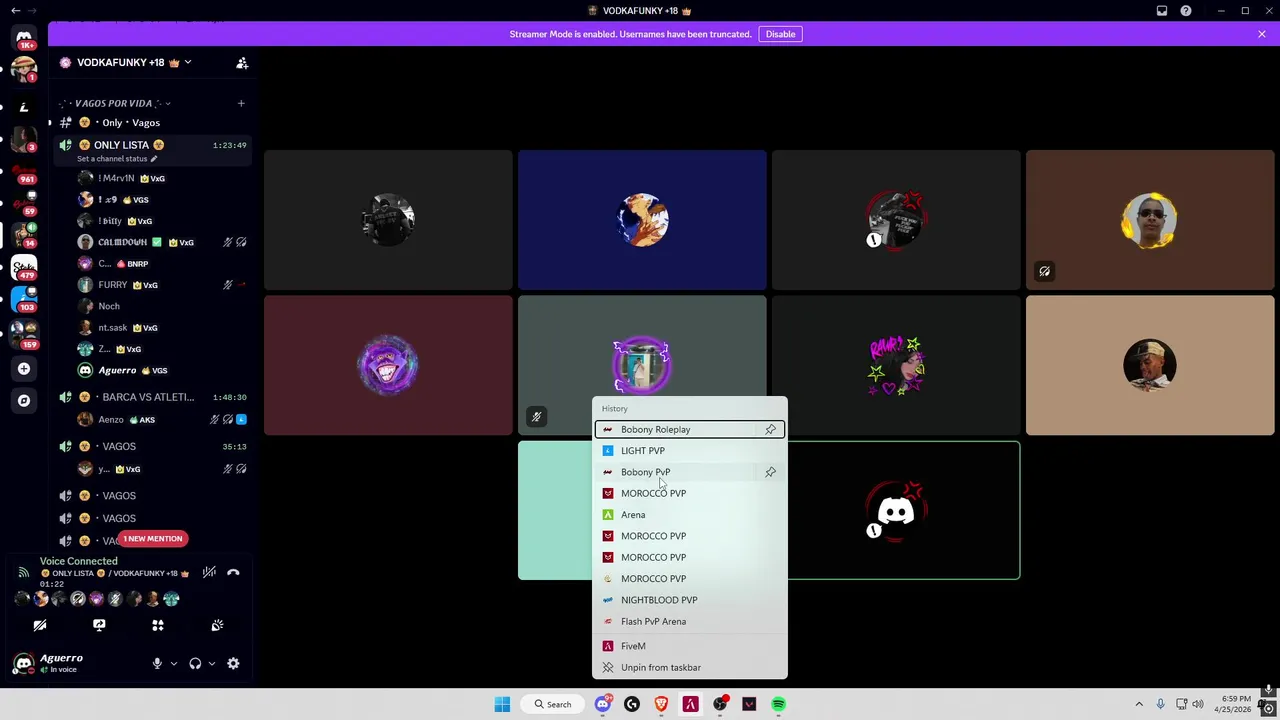This screenshot has width=1280, height=720.
Task: Open Arena from jump list history
Action: pyautogui.click(x=689, y=515)
